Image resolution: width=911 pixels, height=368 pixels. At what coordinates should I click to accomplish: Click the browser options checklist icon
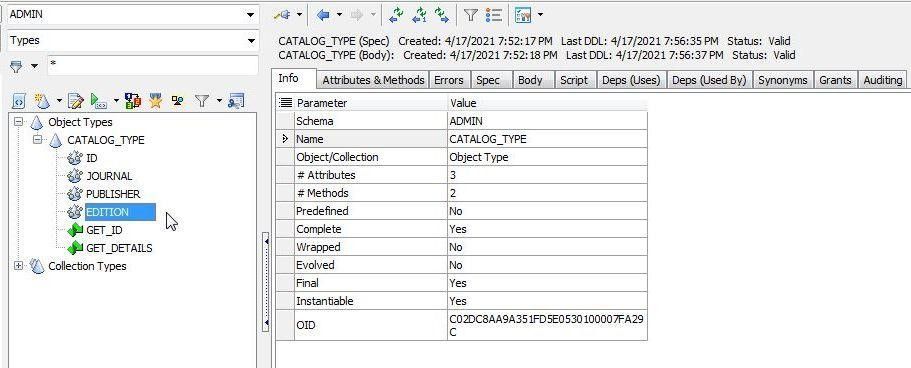pos(523,15)
